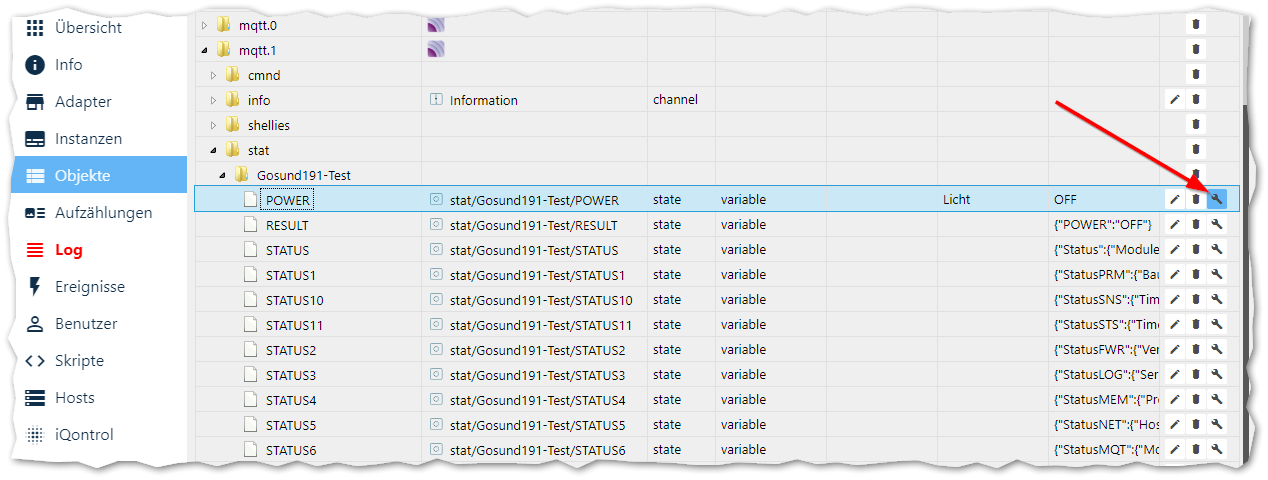Open Skripte in the sidebar
The height and width of the screenshot is (480, 1268).
(79, 361)
